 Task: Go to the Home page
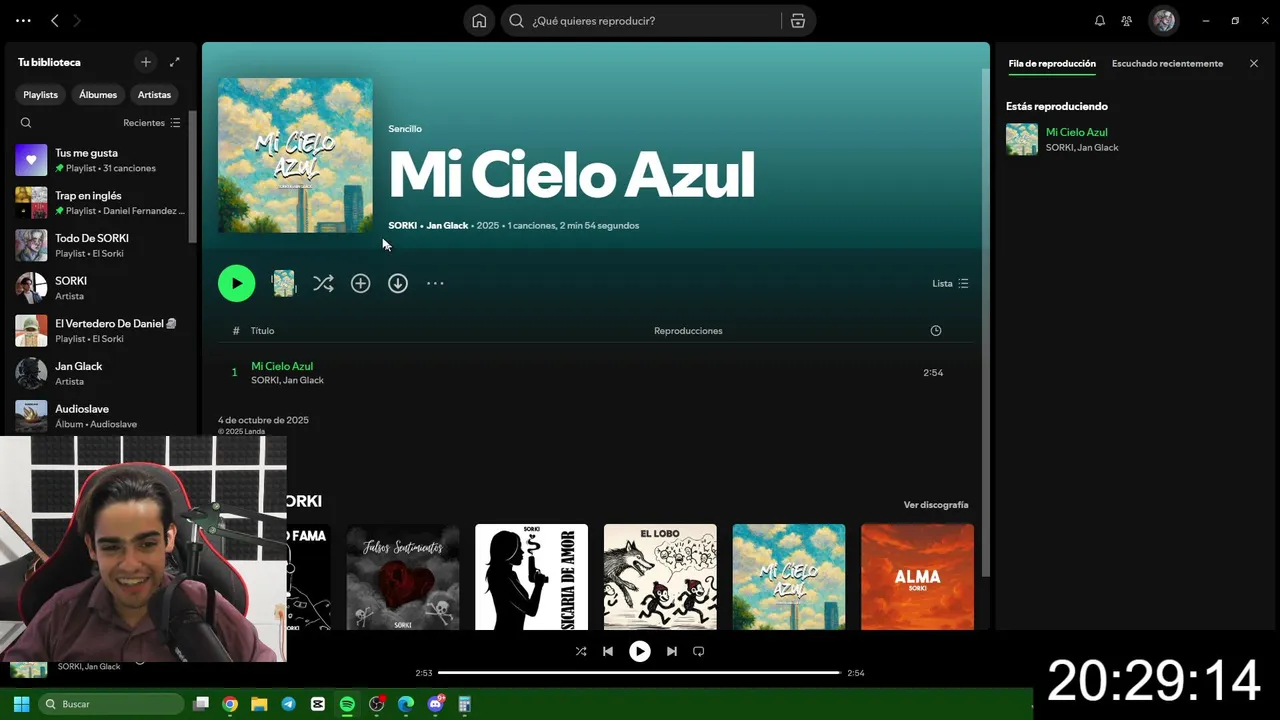click(x=479, y=21)
